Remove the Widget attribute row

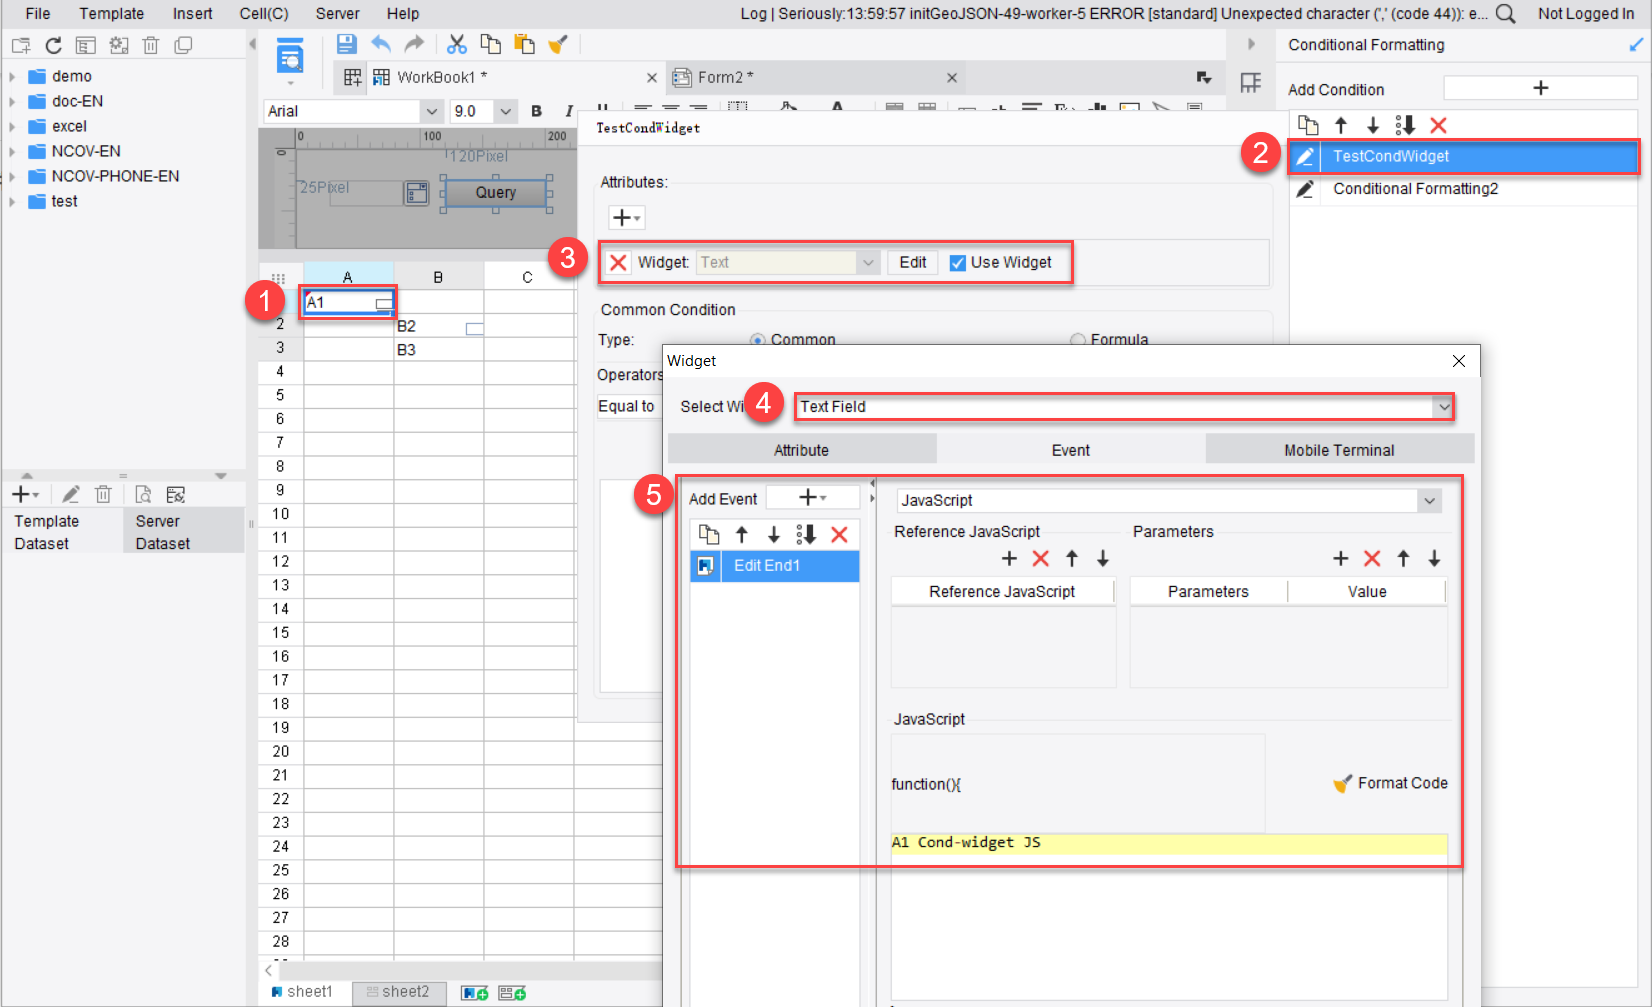coord(618,262)
